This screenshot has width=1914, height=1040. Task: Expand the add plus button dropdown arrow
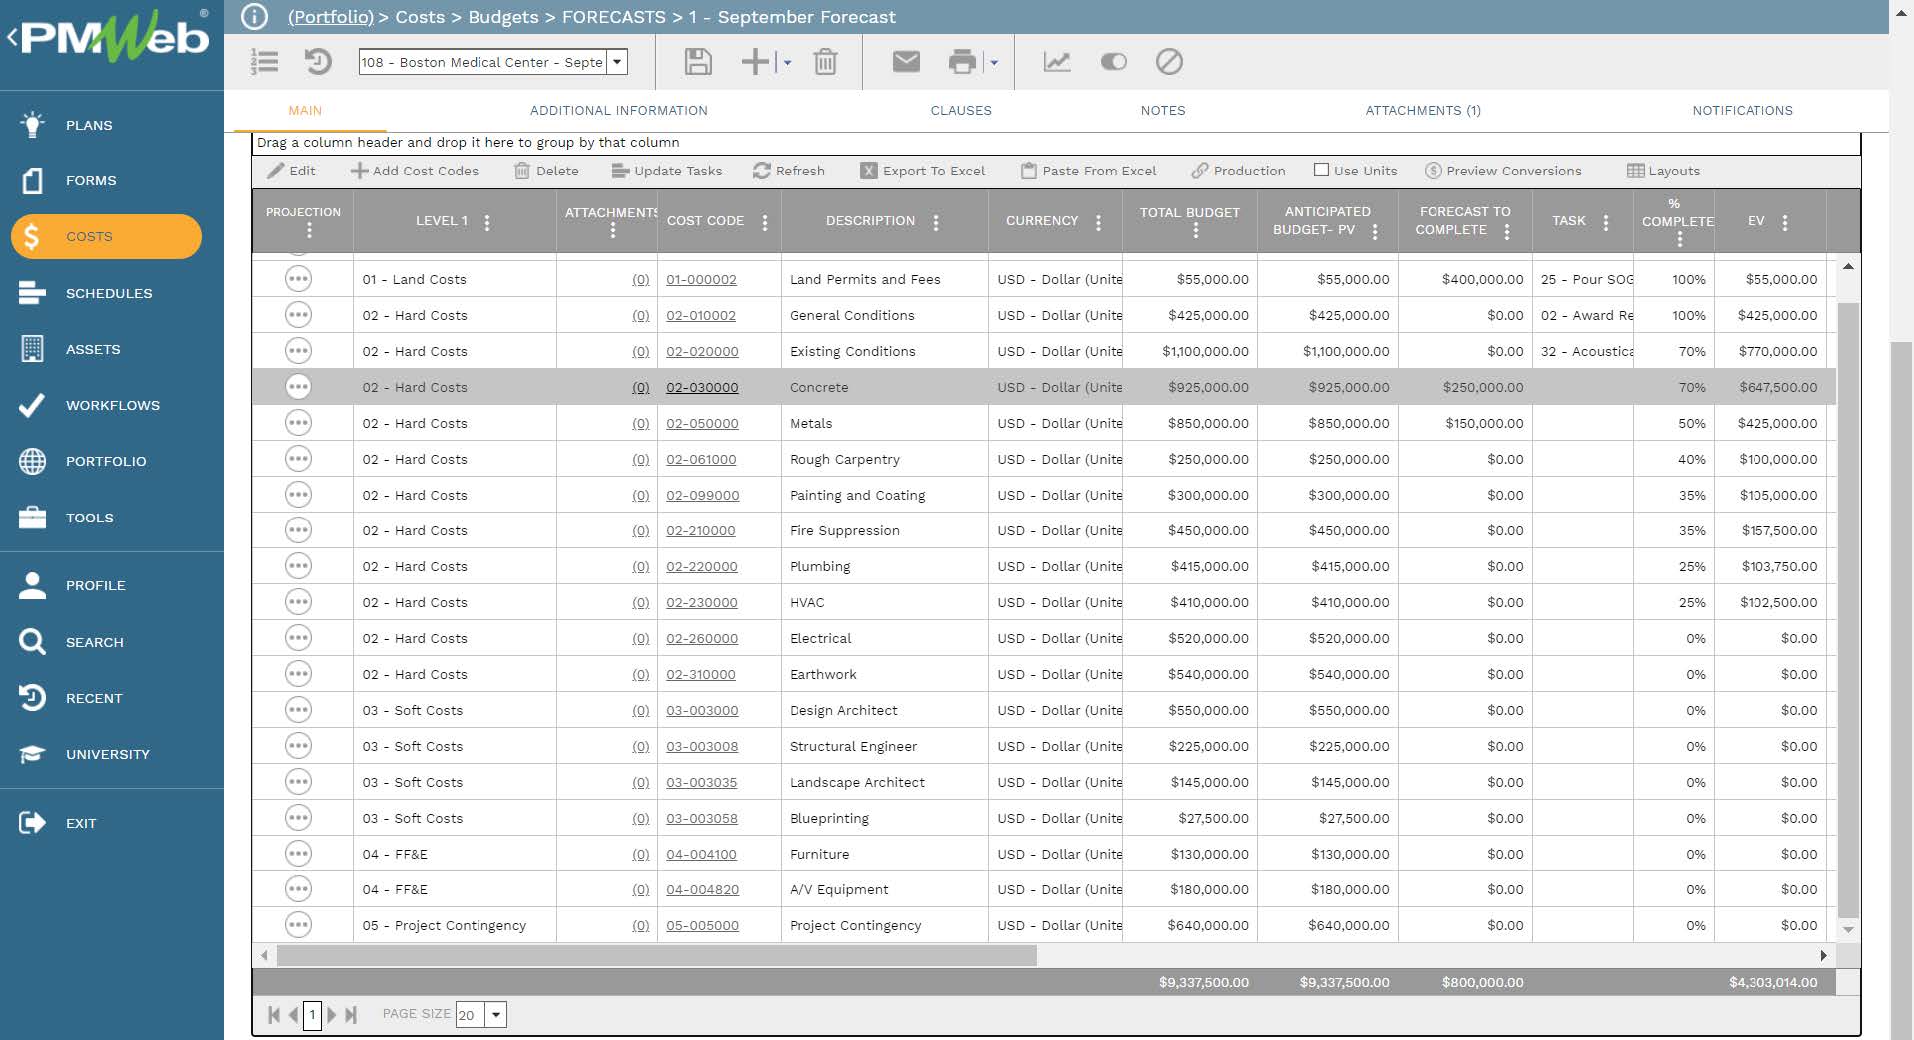pyautogui.click(x=788, y=63)
